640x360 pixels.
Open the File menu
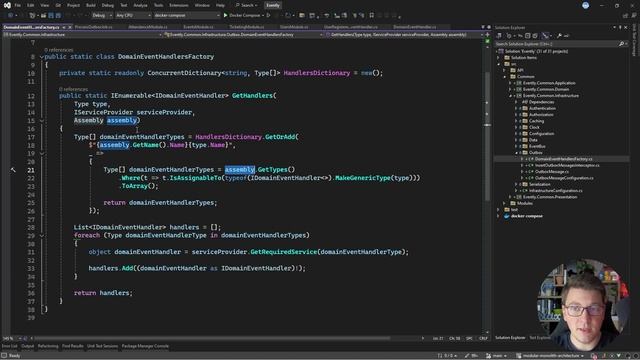tap(18, 5)
